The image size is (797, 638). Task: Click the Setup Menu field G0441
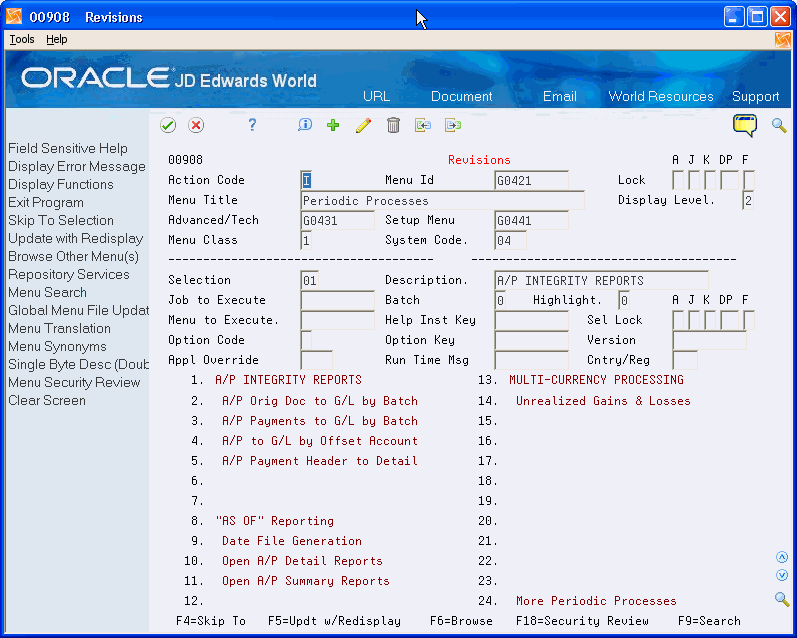point(531,220)
